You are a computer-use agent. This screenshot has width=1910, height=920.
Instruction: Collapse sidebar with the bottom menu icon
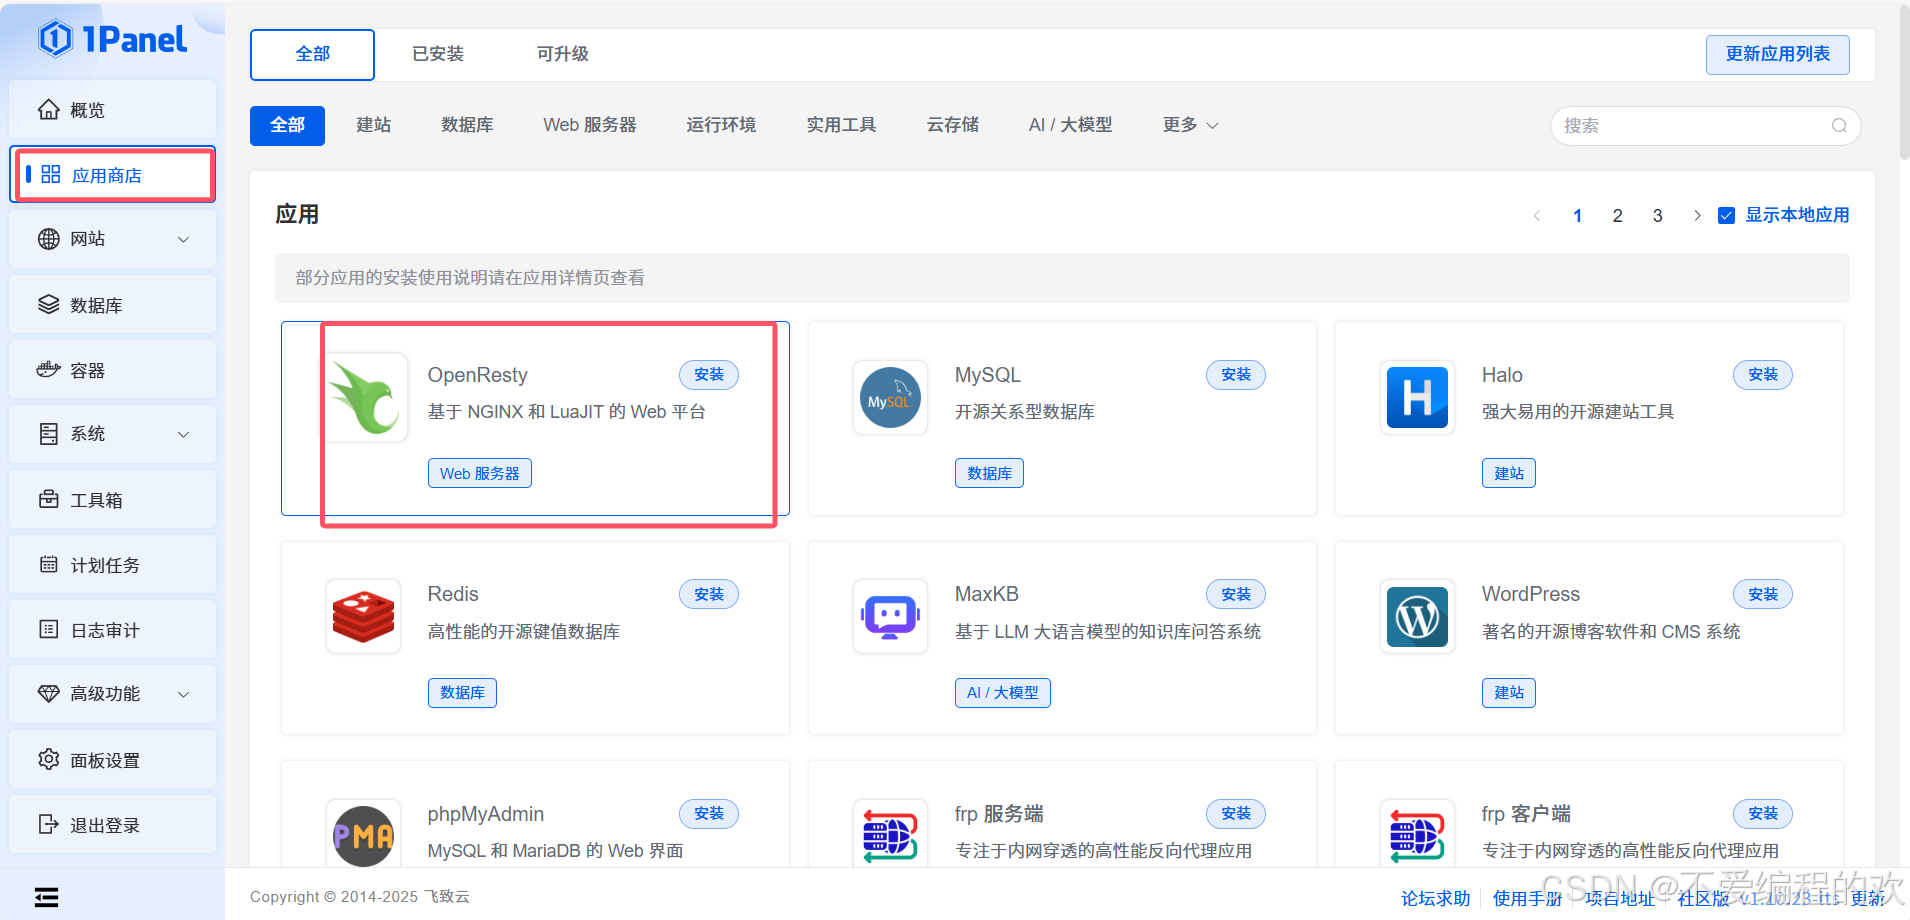click(x=47, y=897)
